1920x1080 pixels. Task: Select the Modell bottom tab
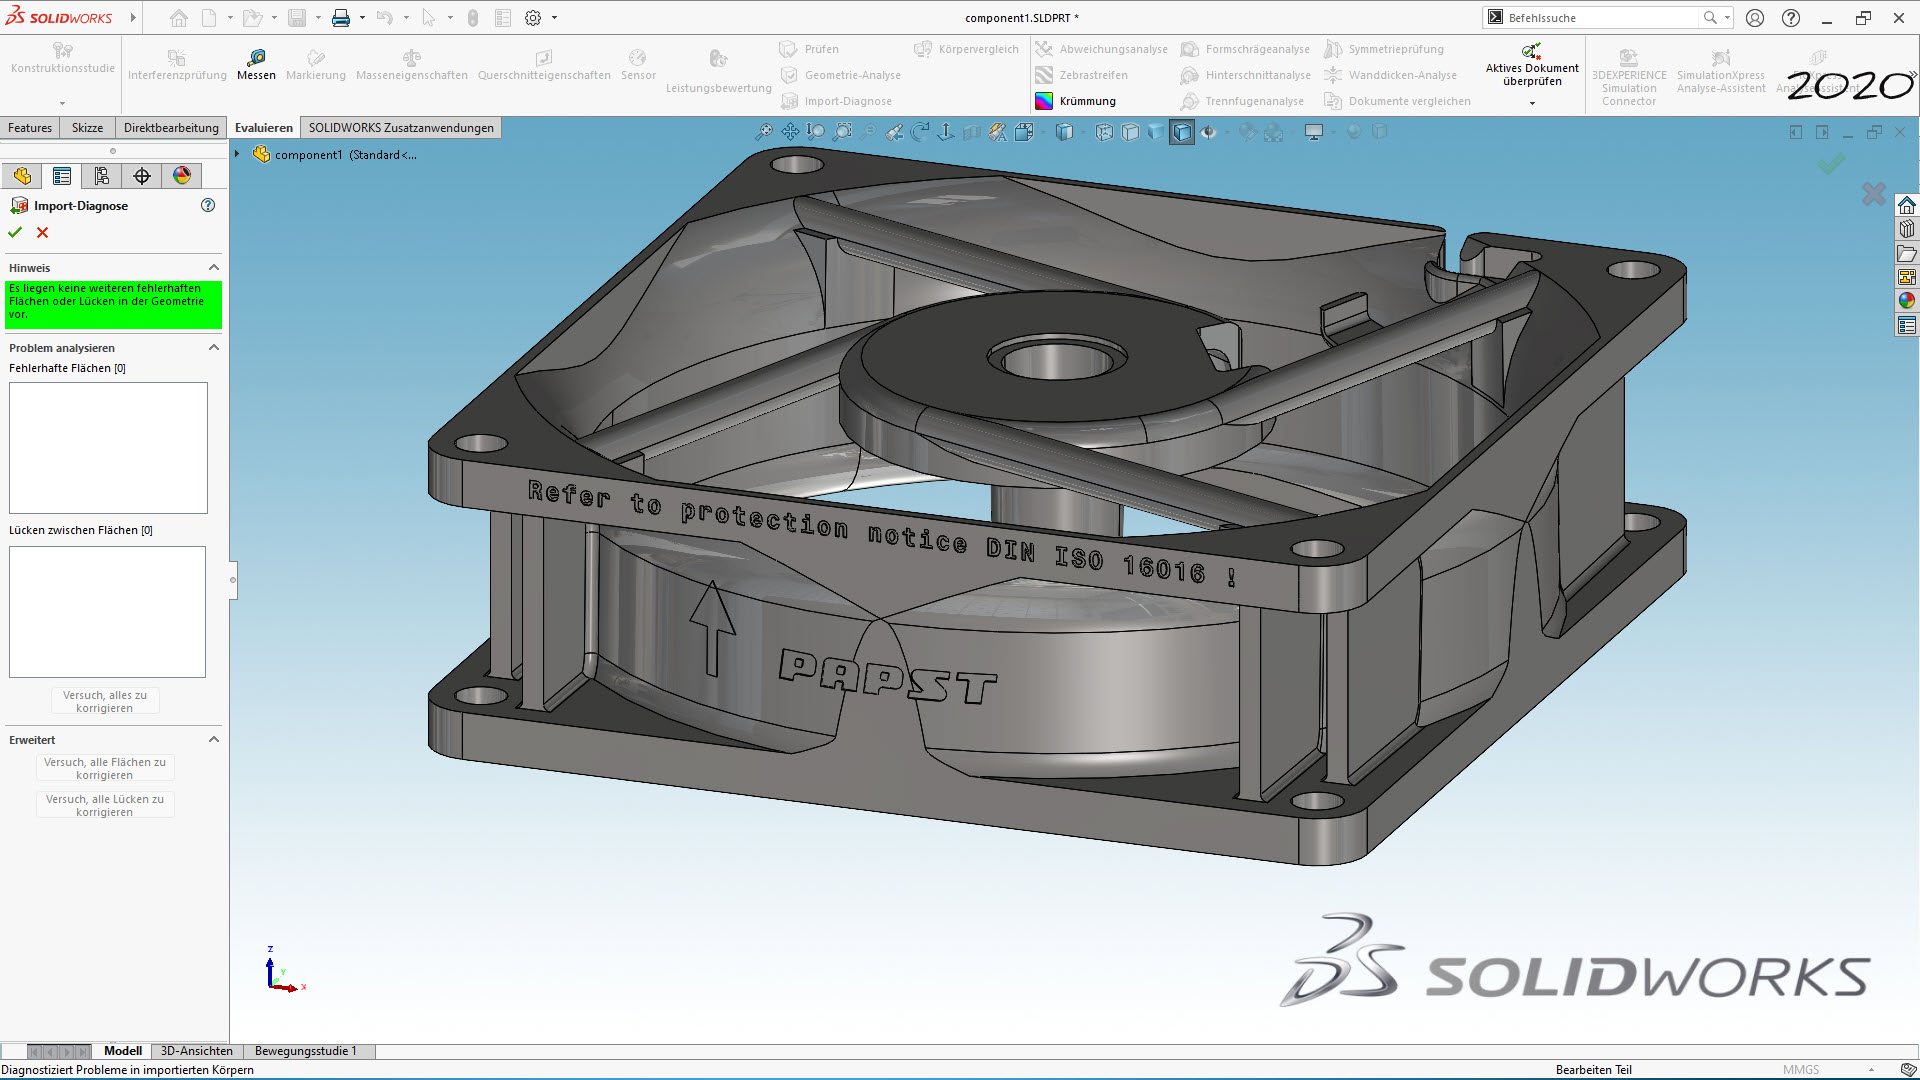pos(123,1051)
